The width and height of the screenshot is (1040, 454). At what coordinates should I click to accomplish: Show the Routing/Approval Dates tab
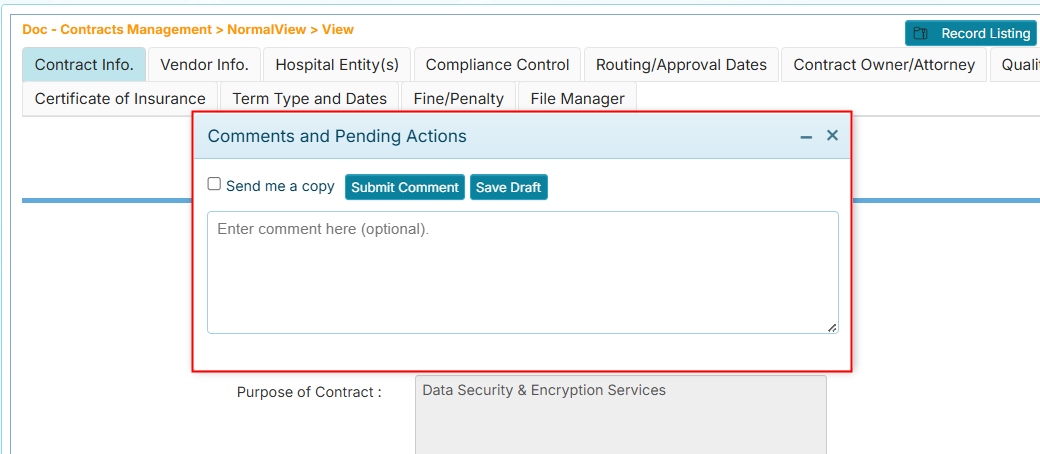[x=681, y=65]
